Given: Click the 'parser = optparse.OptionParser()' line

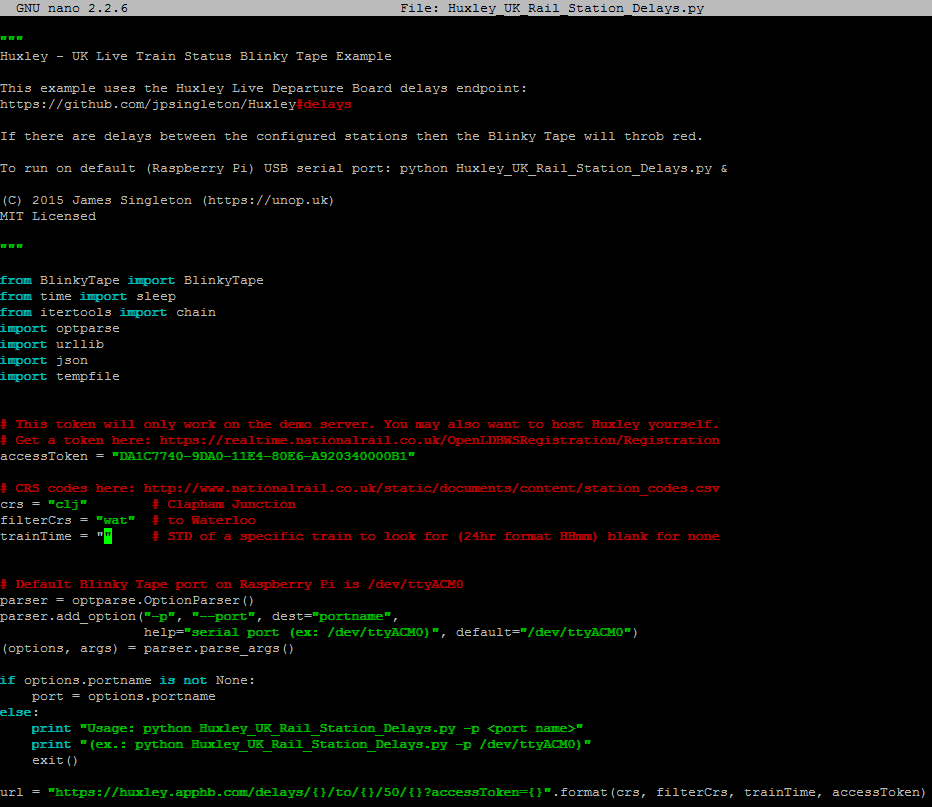Looking at the screenshot, I should point(128,601).
